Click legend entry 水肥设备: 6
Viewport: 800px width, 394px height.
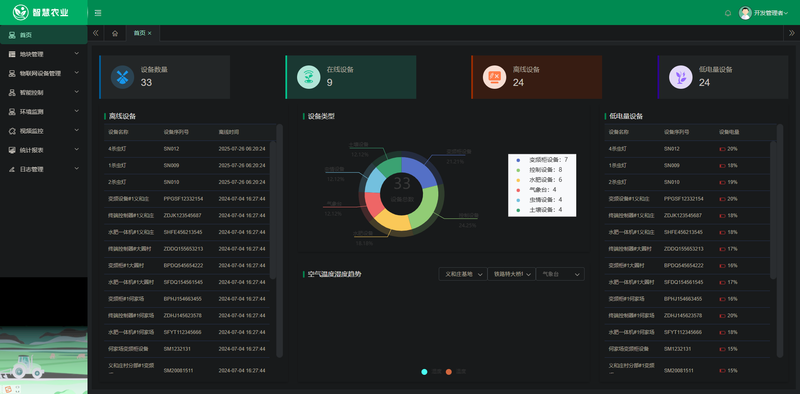[x=539, y=180]
